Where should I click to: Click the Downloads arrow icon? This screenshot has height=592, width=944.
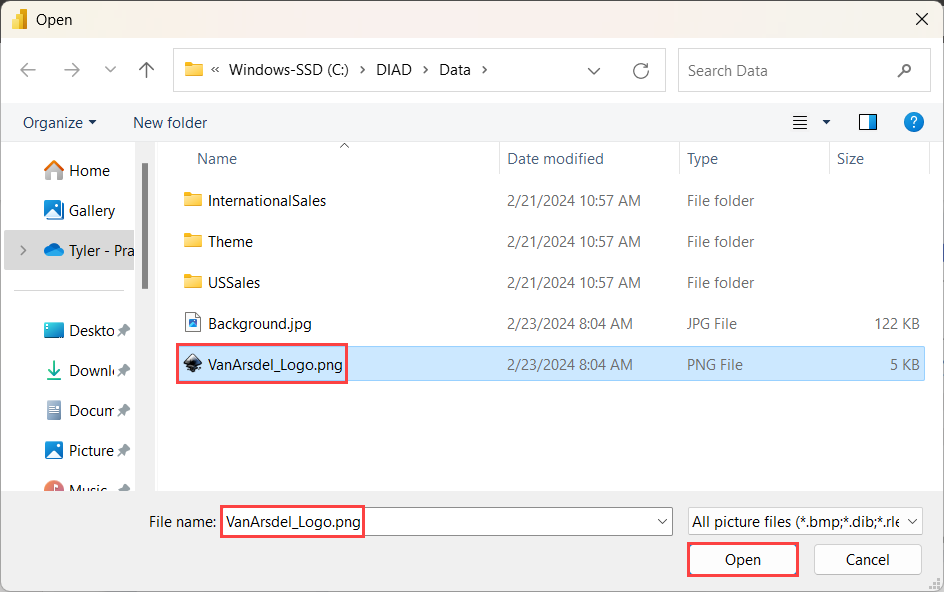point(54,370)
